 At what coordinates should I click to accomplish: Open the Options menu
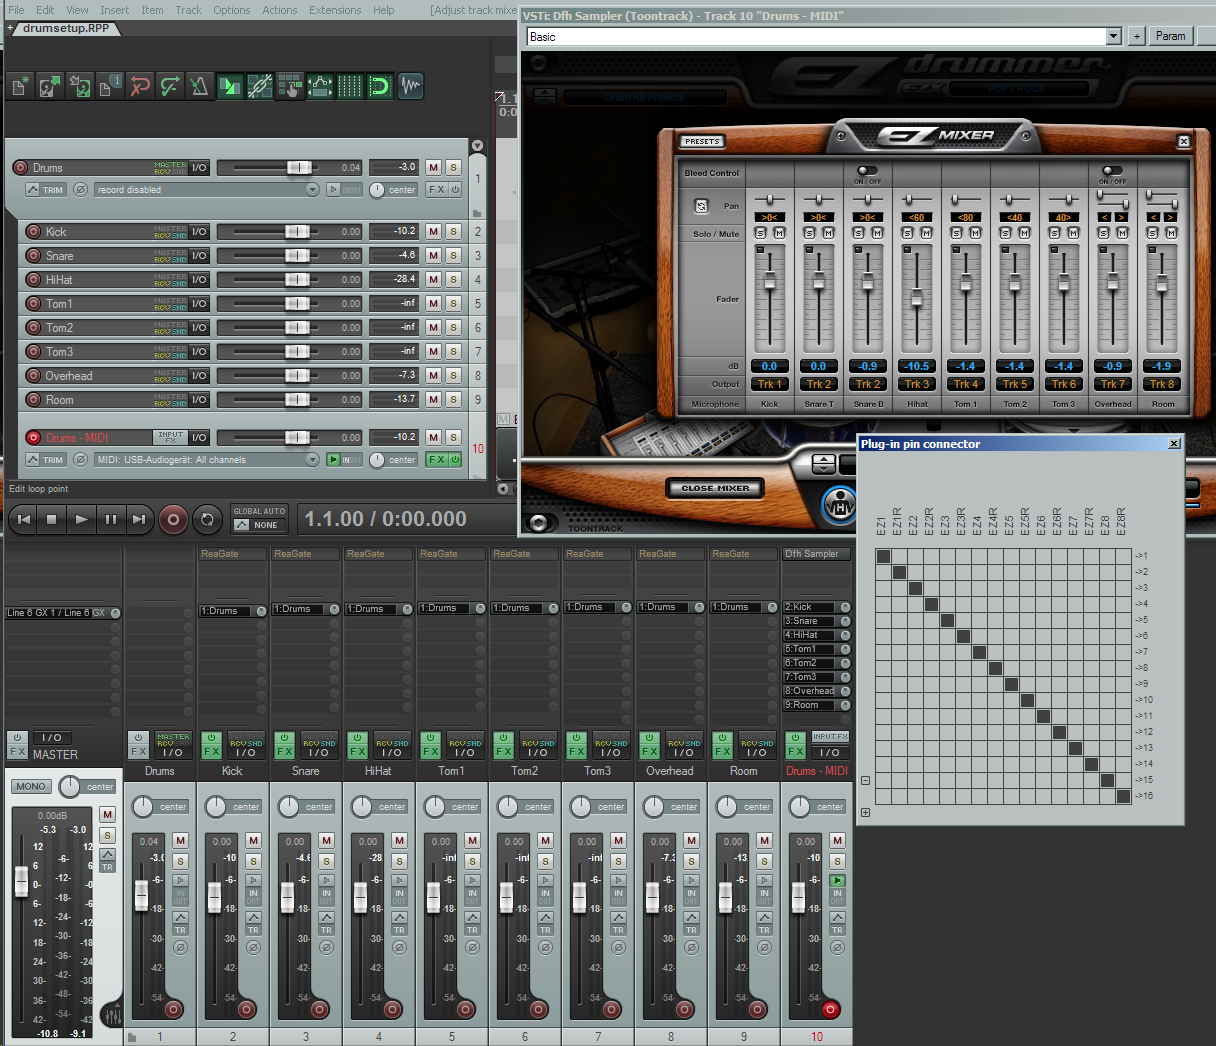click(x=232, y=10)
